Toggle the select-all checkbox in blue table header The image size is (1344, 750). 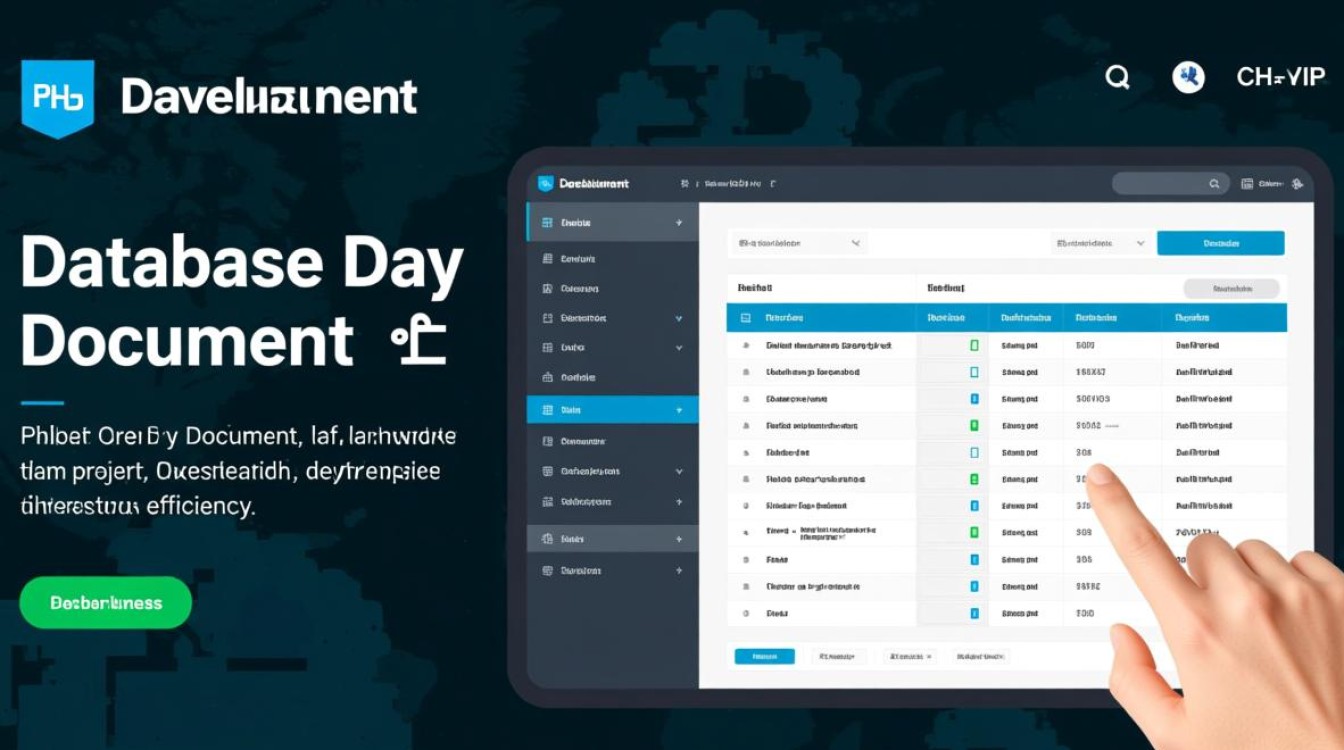click(745, 318)
